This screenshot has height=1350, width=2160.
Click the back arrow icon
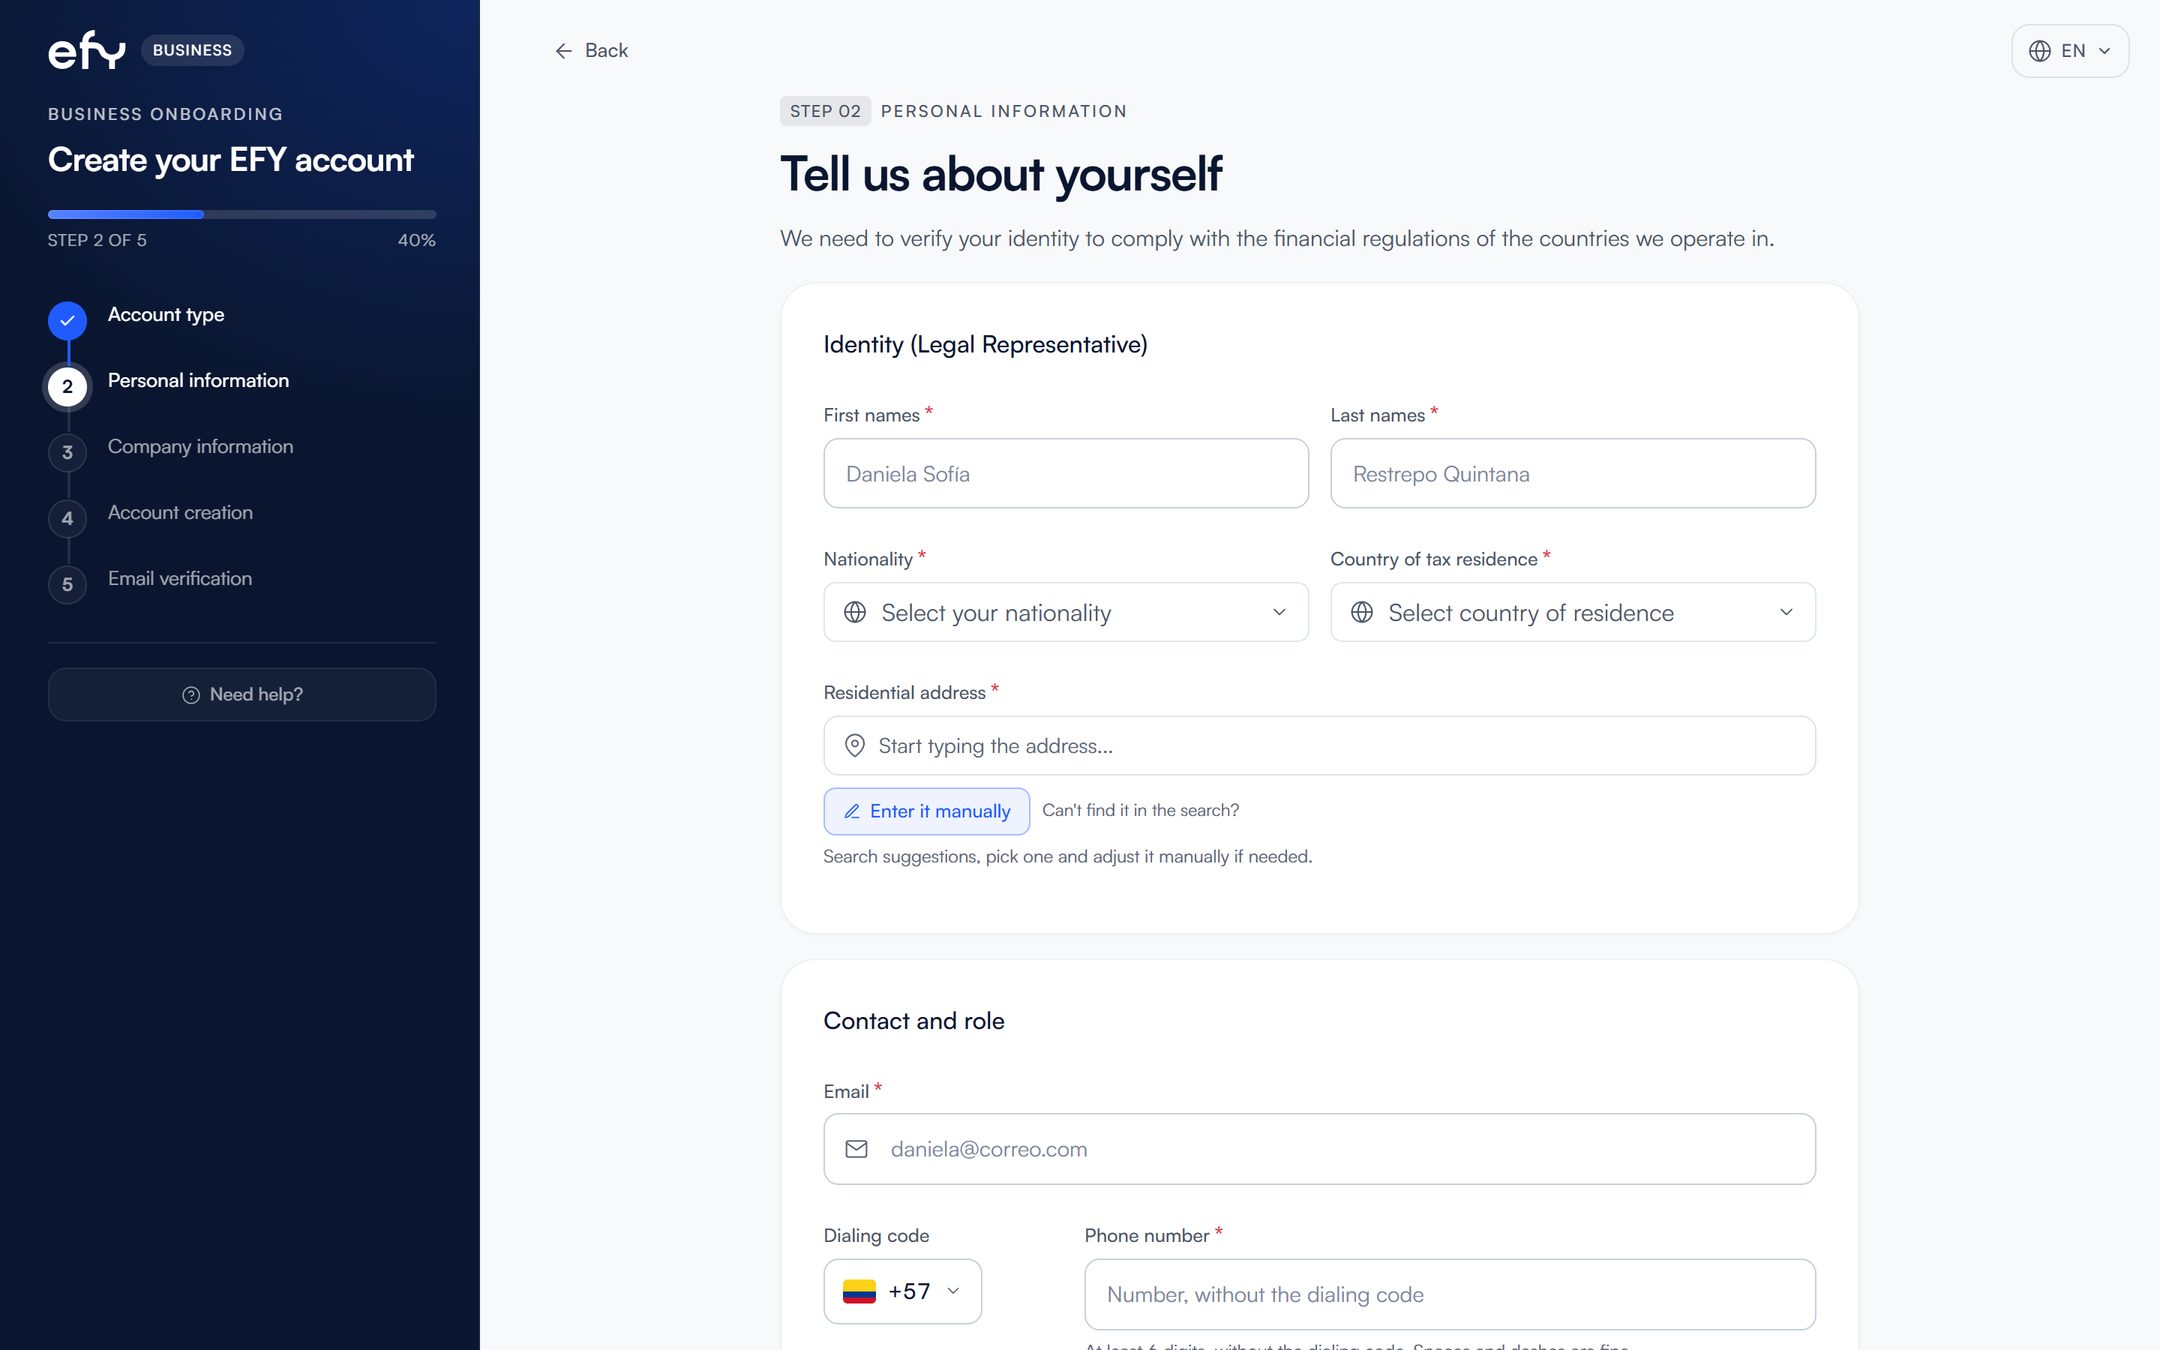point(564,51)
